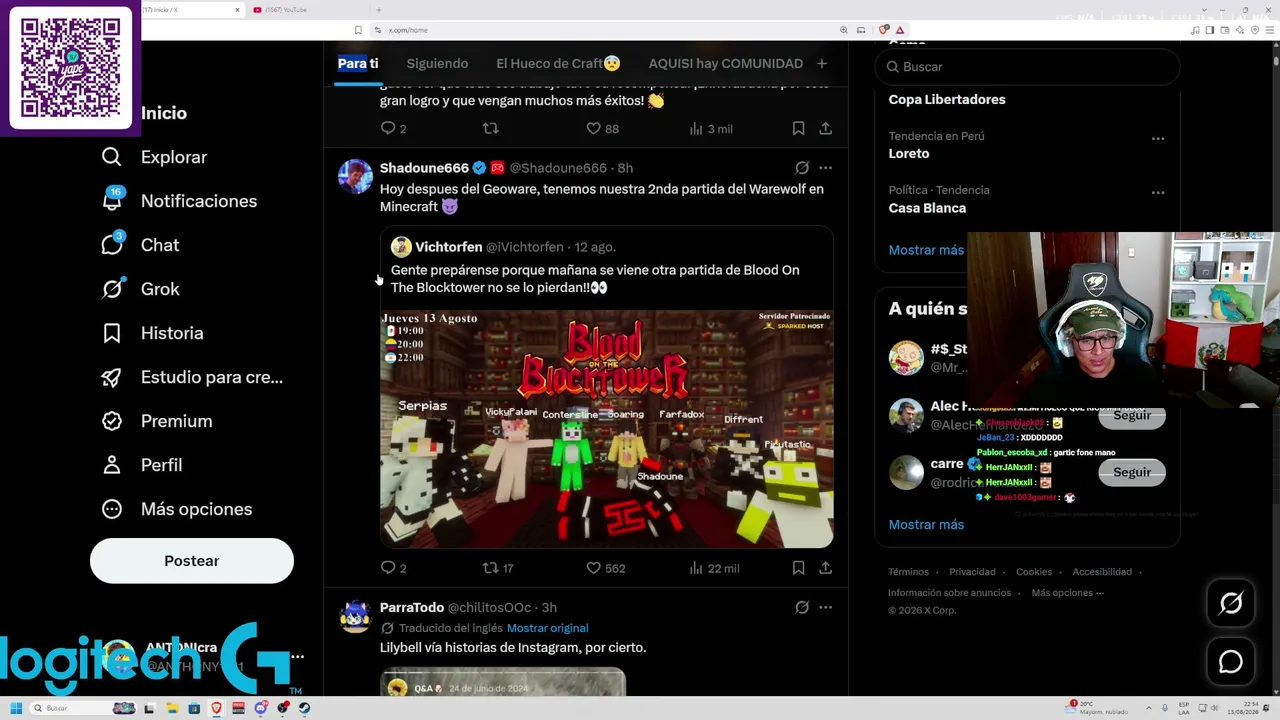Open El Hueco de Craft tab
1280x720 pixels.
click(558, 63)
